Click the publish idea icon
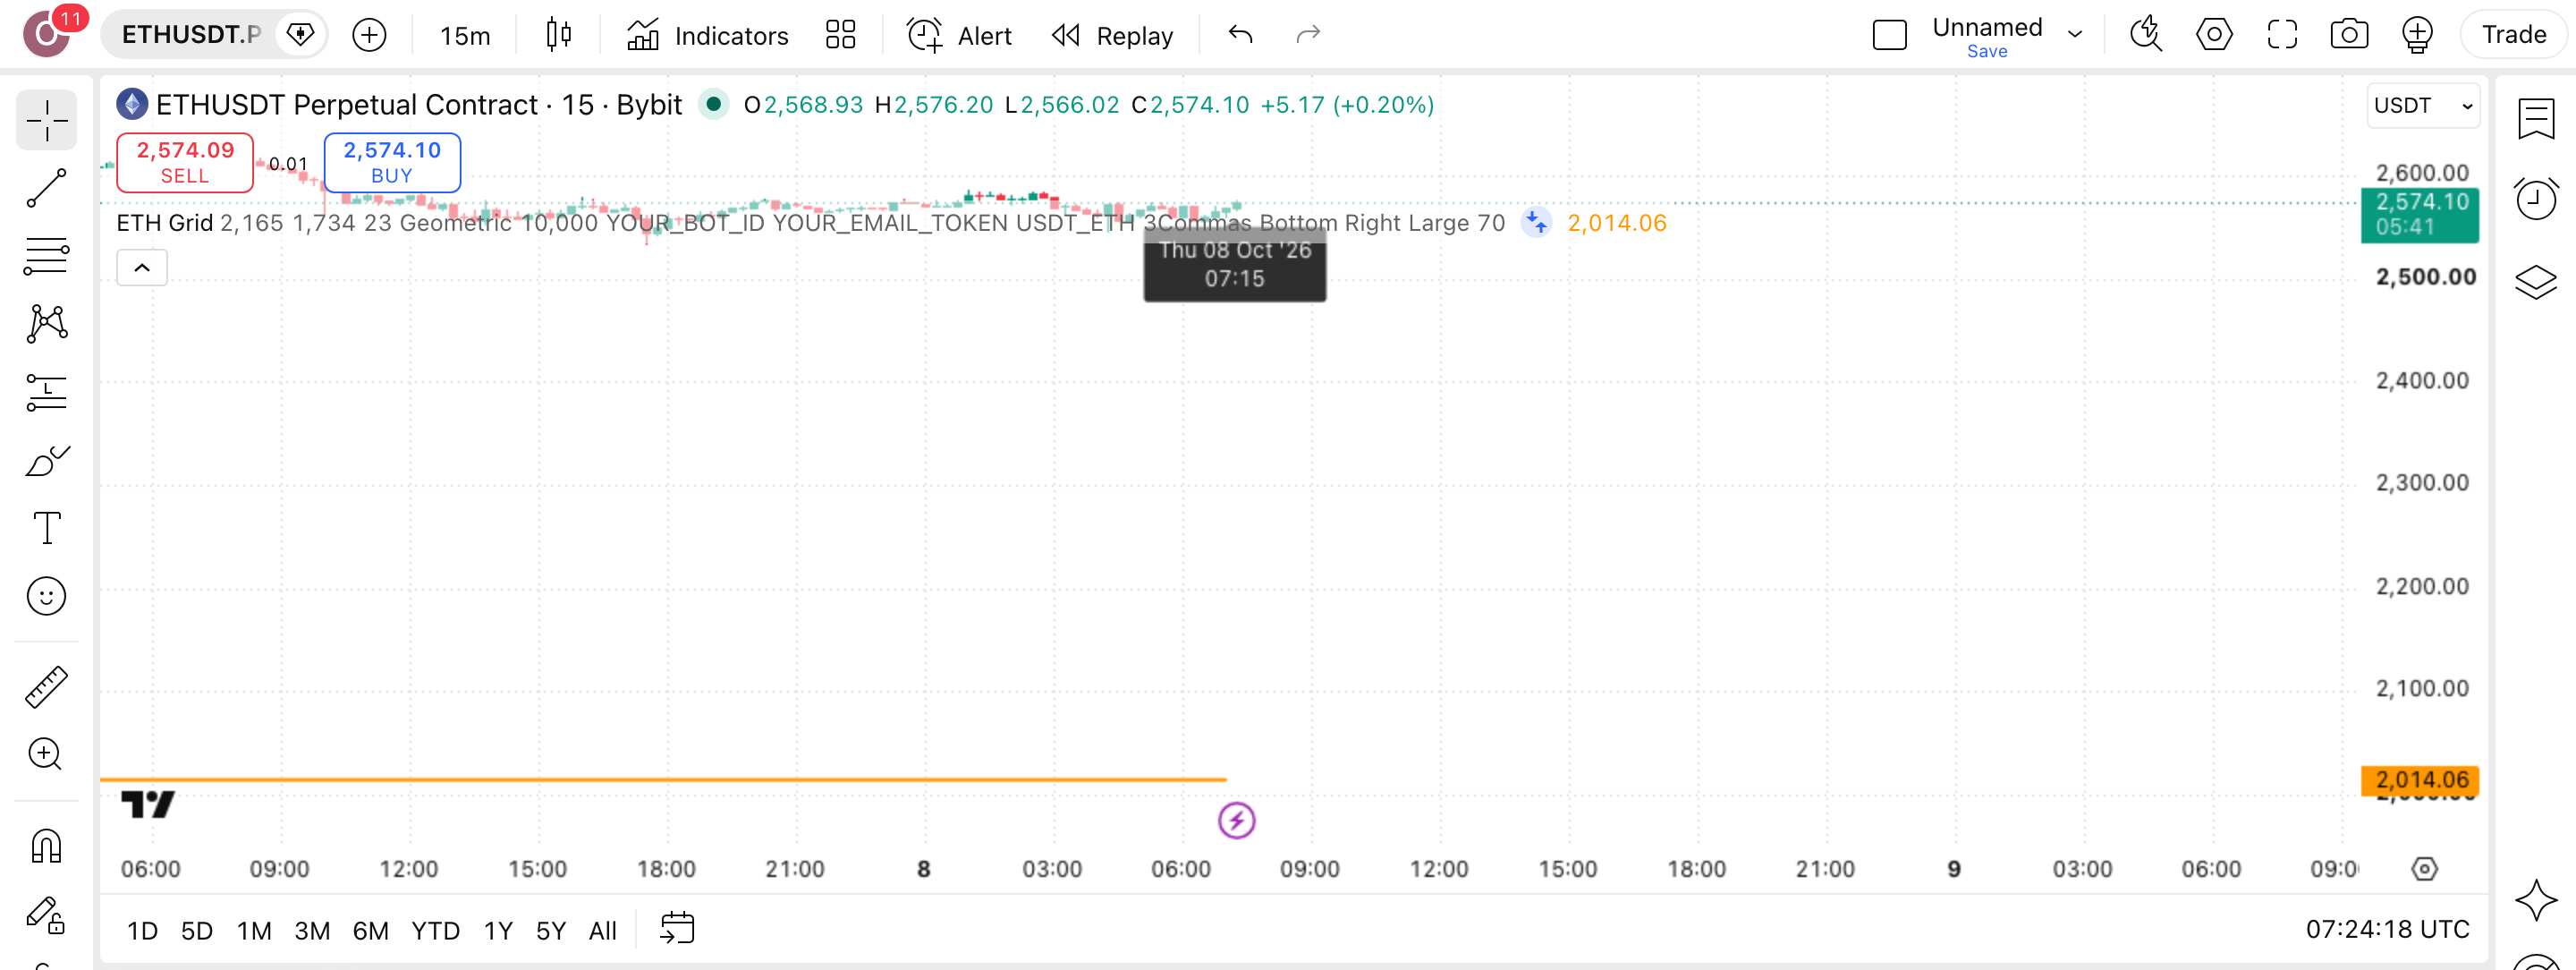The image size is (2576, 970). (x=2417, y=35)
